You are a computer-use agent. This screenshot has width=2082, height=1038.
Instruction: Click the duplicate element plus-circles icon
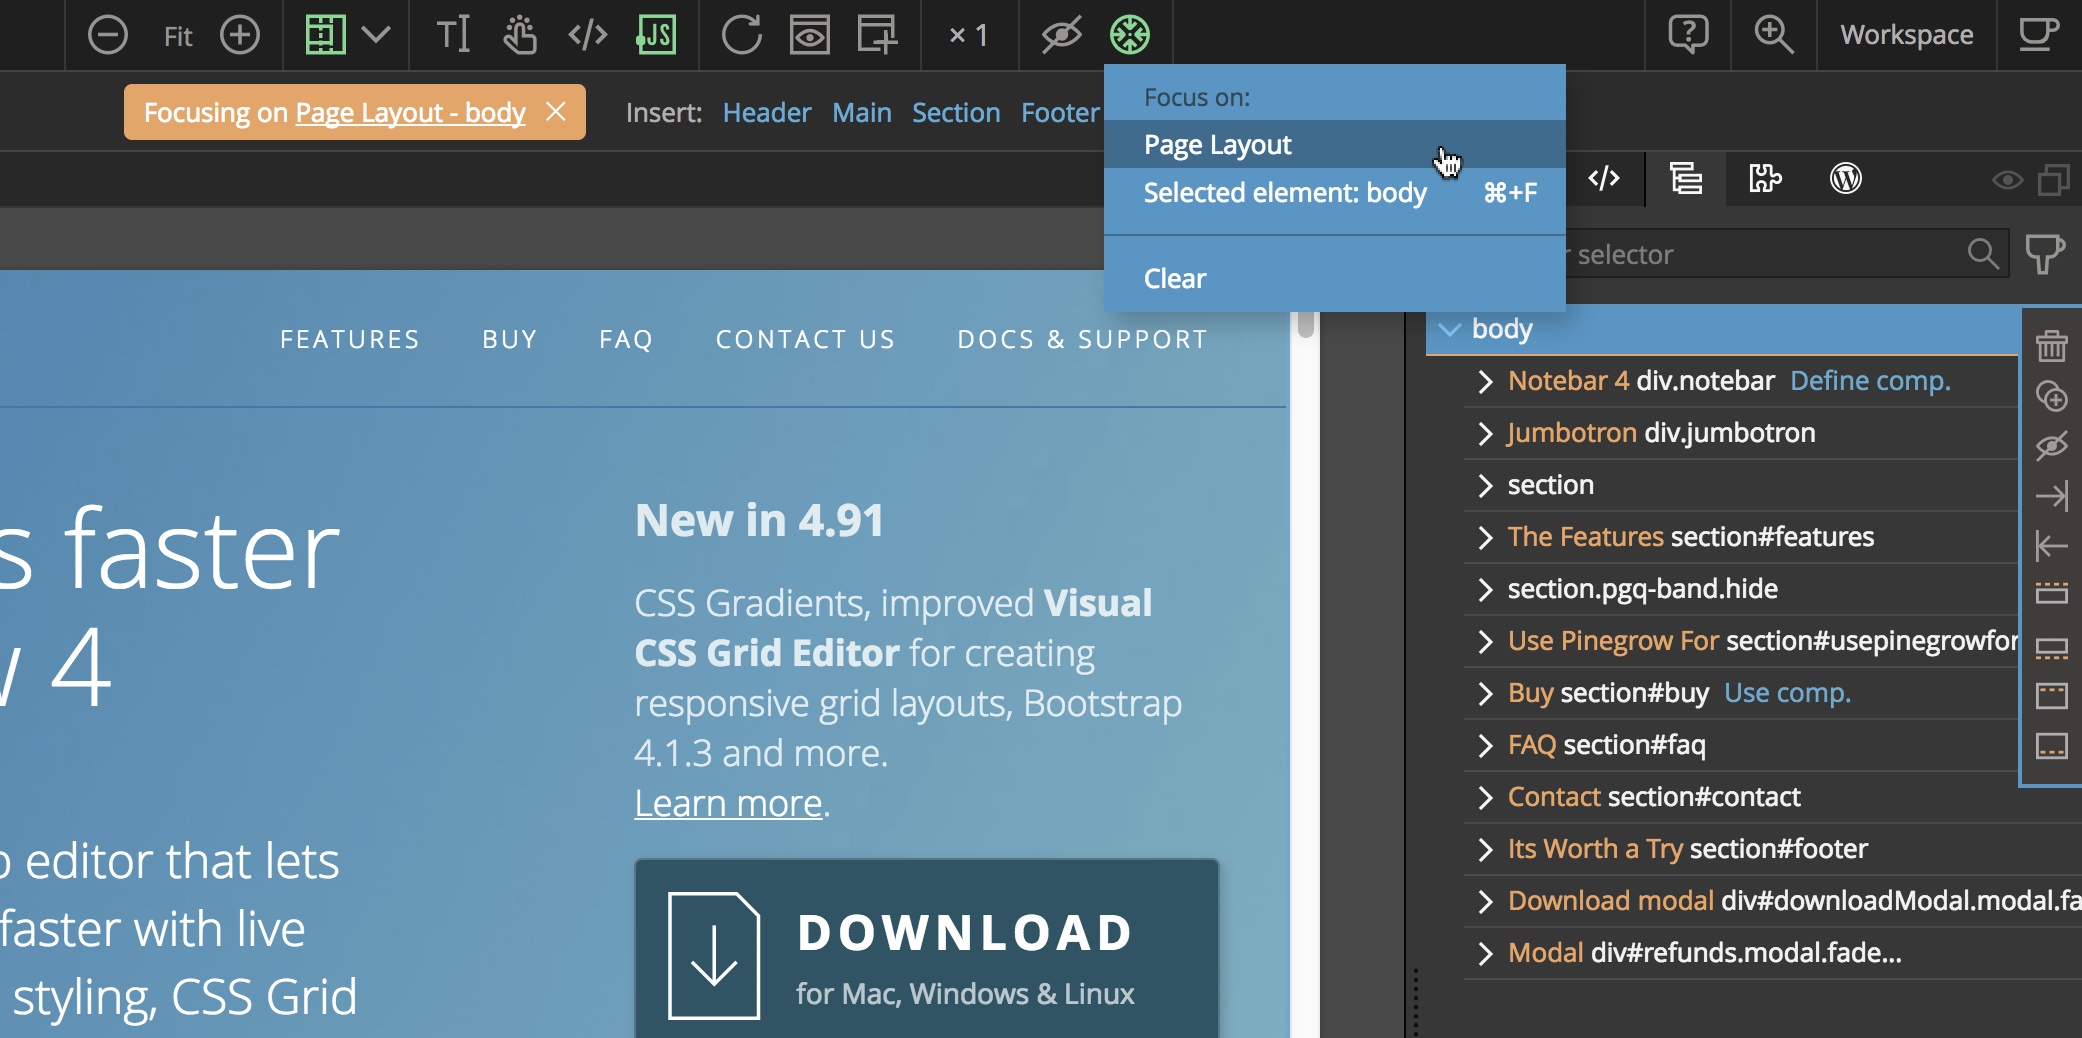(x=2051, y=396)
